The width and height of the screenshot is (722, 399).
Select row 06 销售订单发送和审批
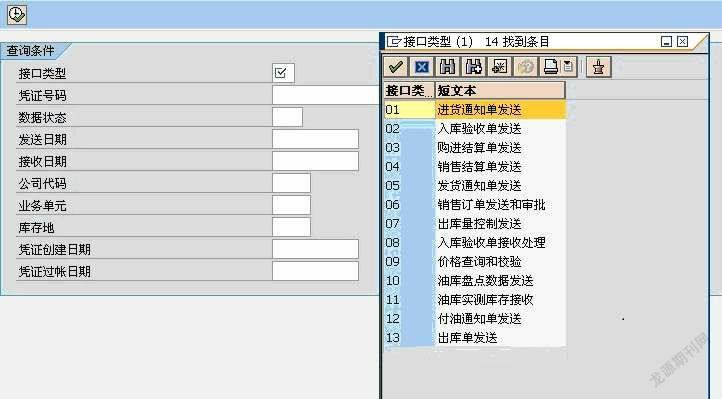[x=475, y=205]
